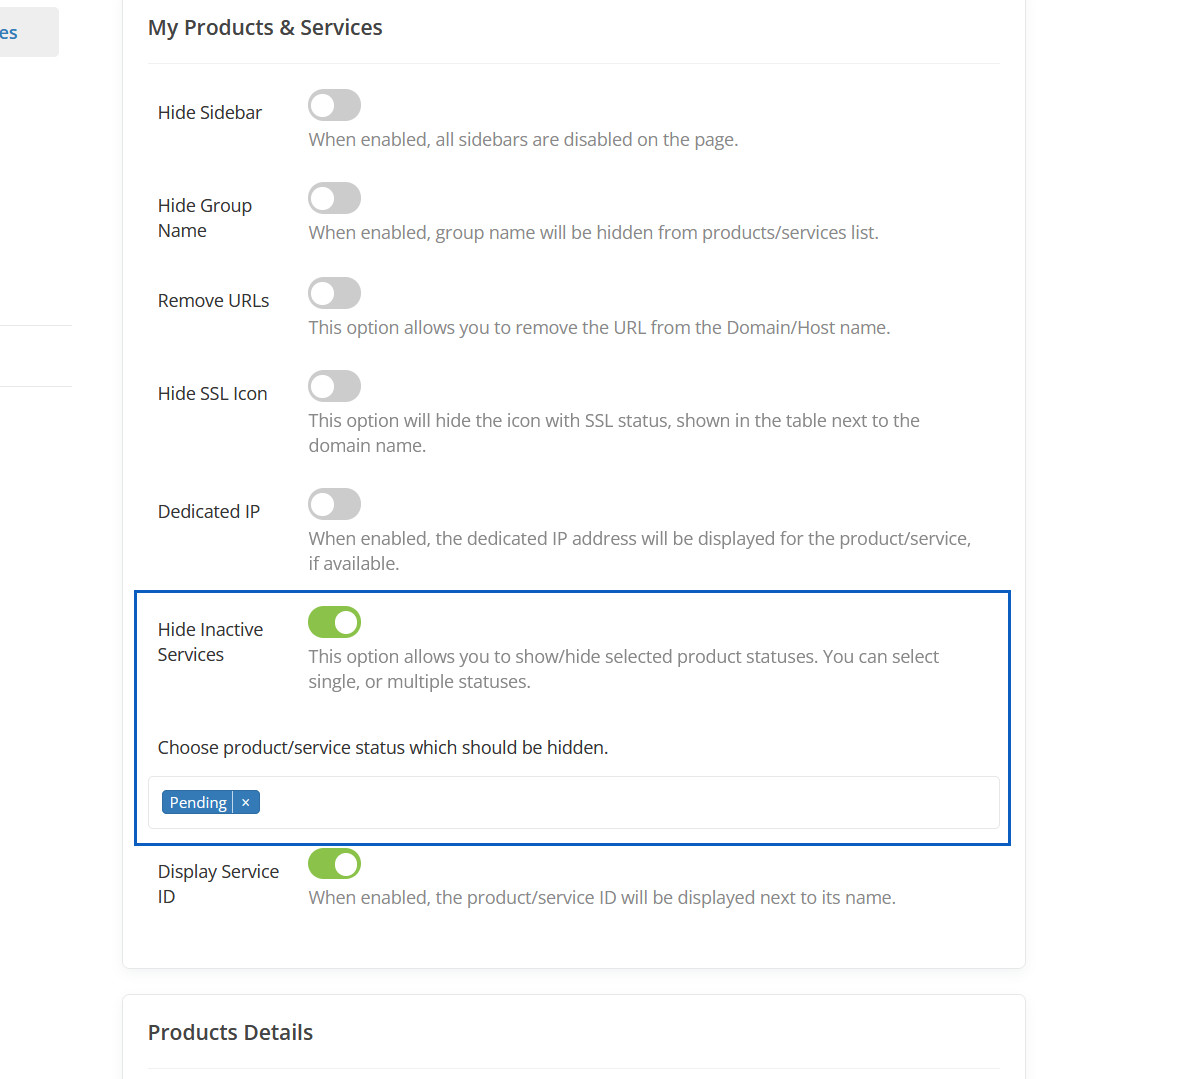Turn off Display Service ID toggle
This screenshot has height=1079, width=1200.
[334, 864]
